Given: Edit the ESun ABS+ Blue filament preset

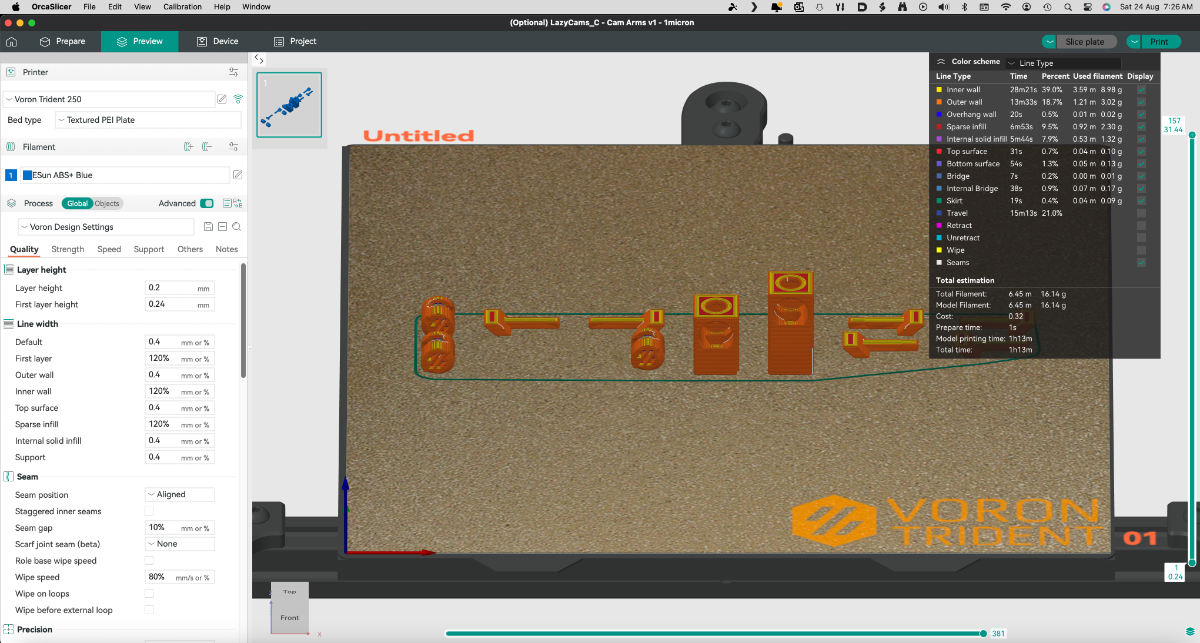Looking at the screenshot, I should pyautogui.click(x=237, y=175).
